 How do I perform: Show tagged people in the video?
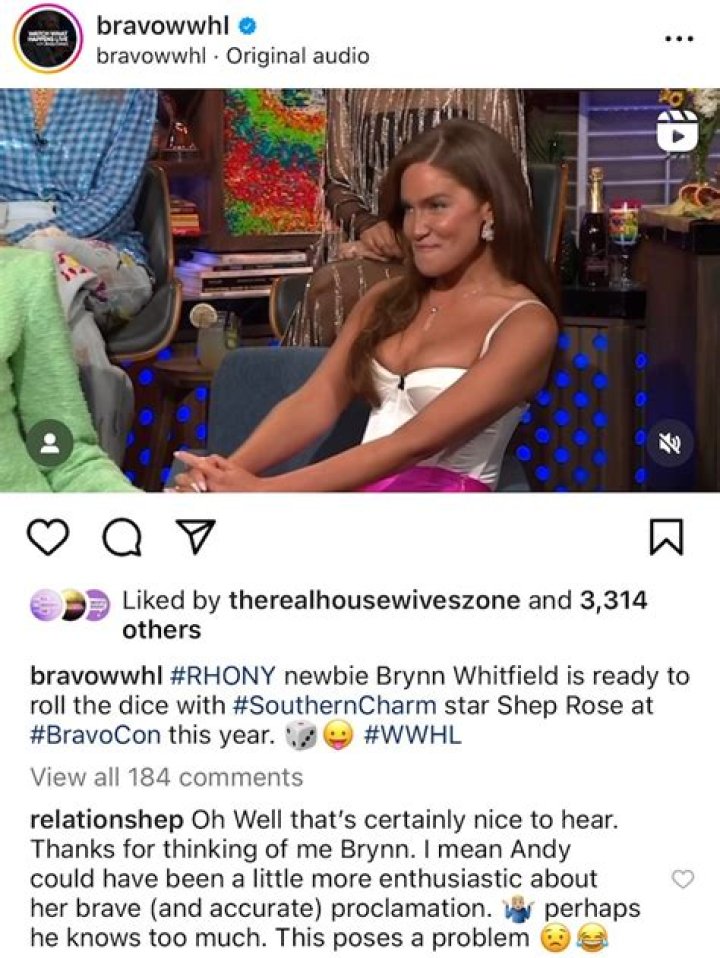coord(50,443)
